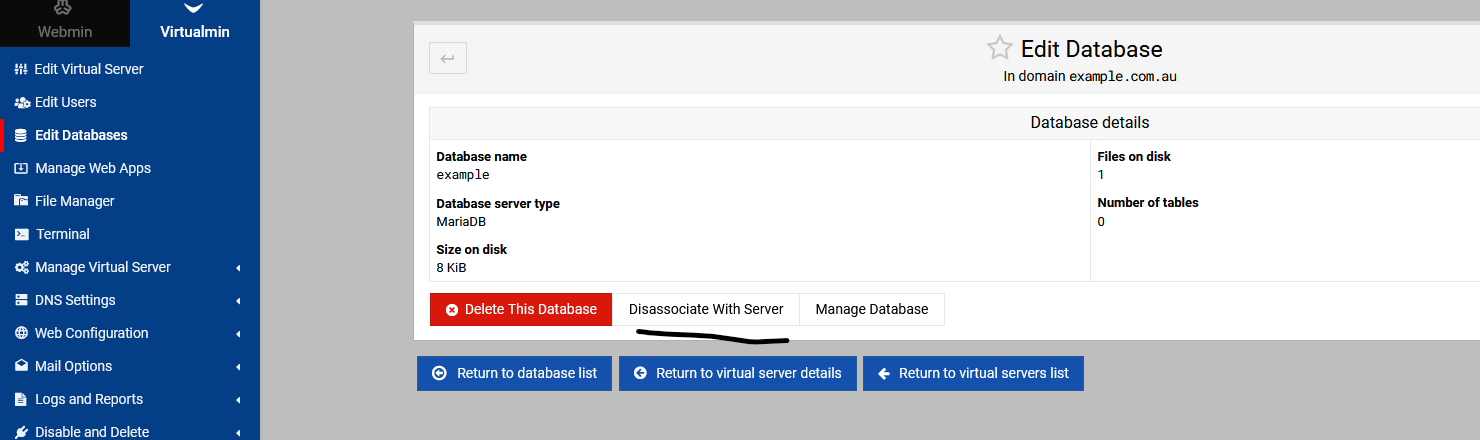Click the Terminal prompt icon
Viewport: 1480px width, 440px height.
coord(21,234)
